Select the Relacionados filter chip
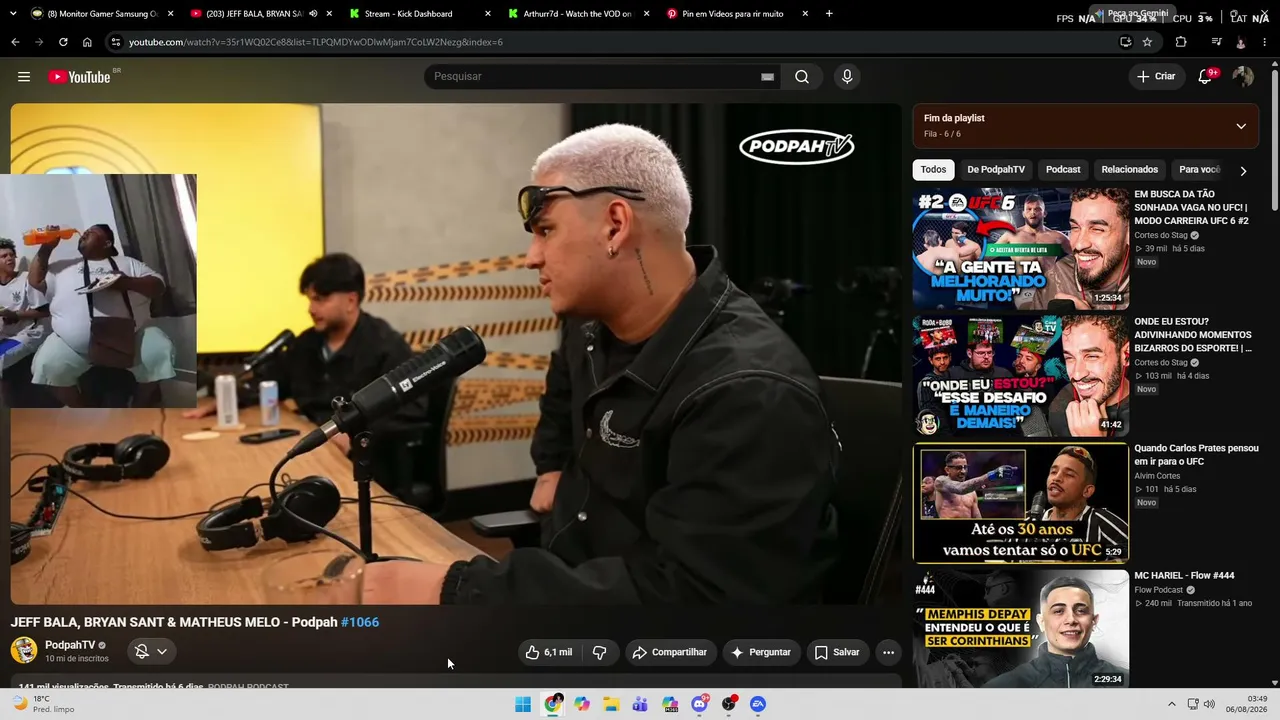1280x720 pixels. coord(1130,170)
